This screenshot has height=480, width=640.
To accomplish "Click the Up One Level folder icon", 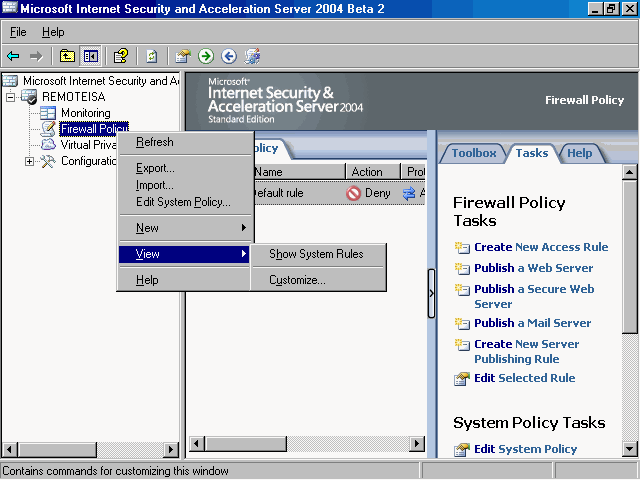I will (x=67, y=56).
